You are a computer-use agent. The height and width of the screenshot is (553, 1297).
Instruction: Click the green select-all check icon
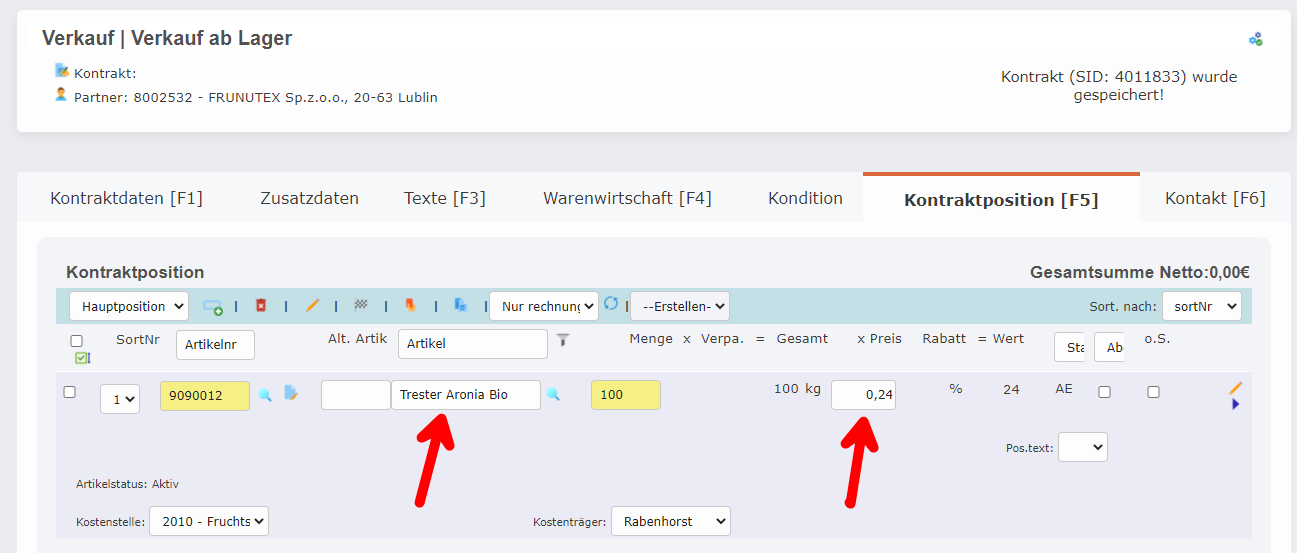tap(82, 358)
